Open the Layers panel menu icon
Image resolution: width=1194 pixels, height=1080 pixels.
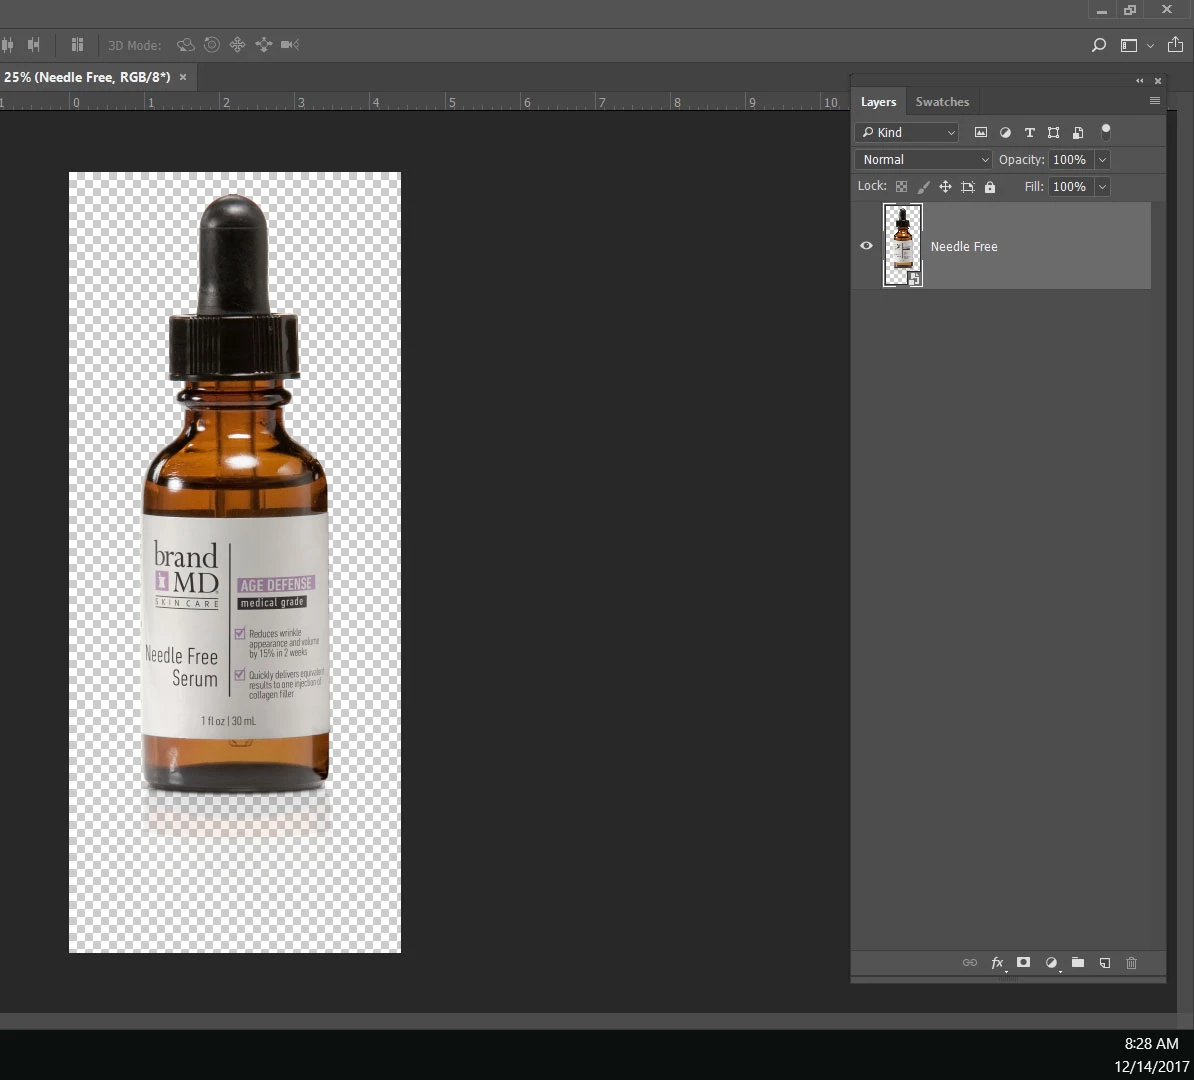click(1154, 101)
